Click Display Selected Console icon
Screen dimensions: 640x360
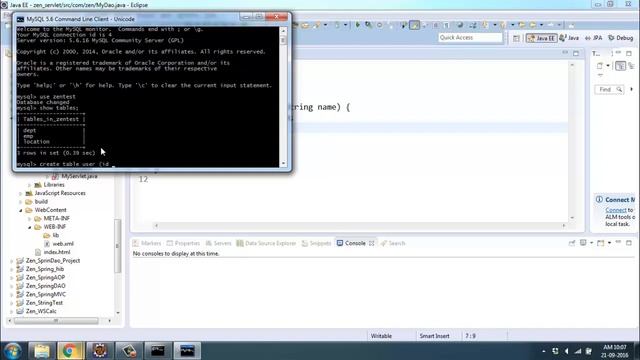tap(583, 243)
